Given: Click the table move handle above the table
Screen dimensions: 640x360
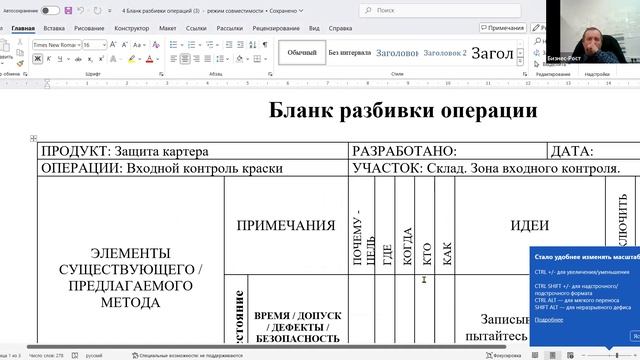Looking at the screenshot, I should click(33, 139).
